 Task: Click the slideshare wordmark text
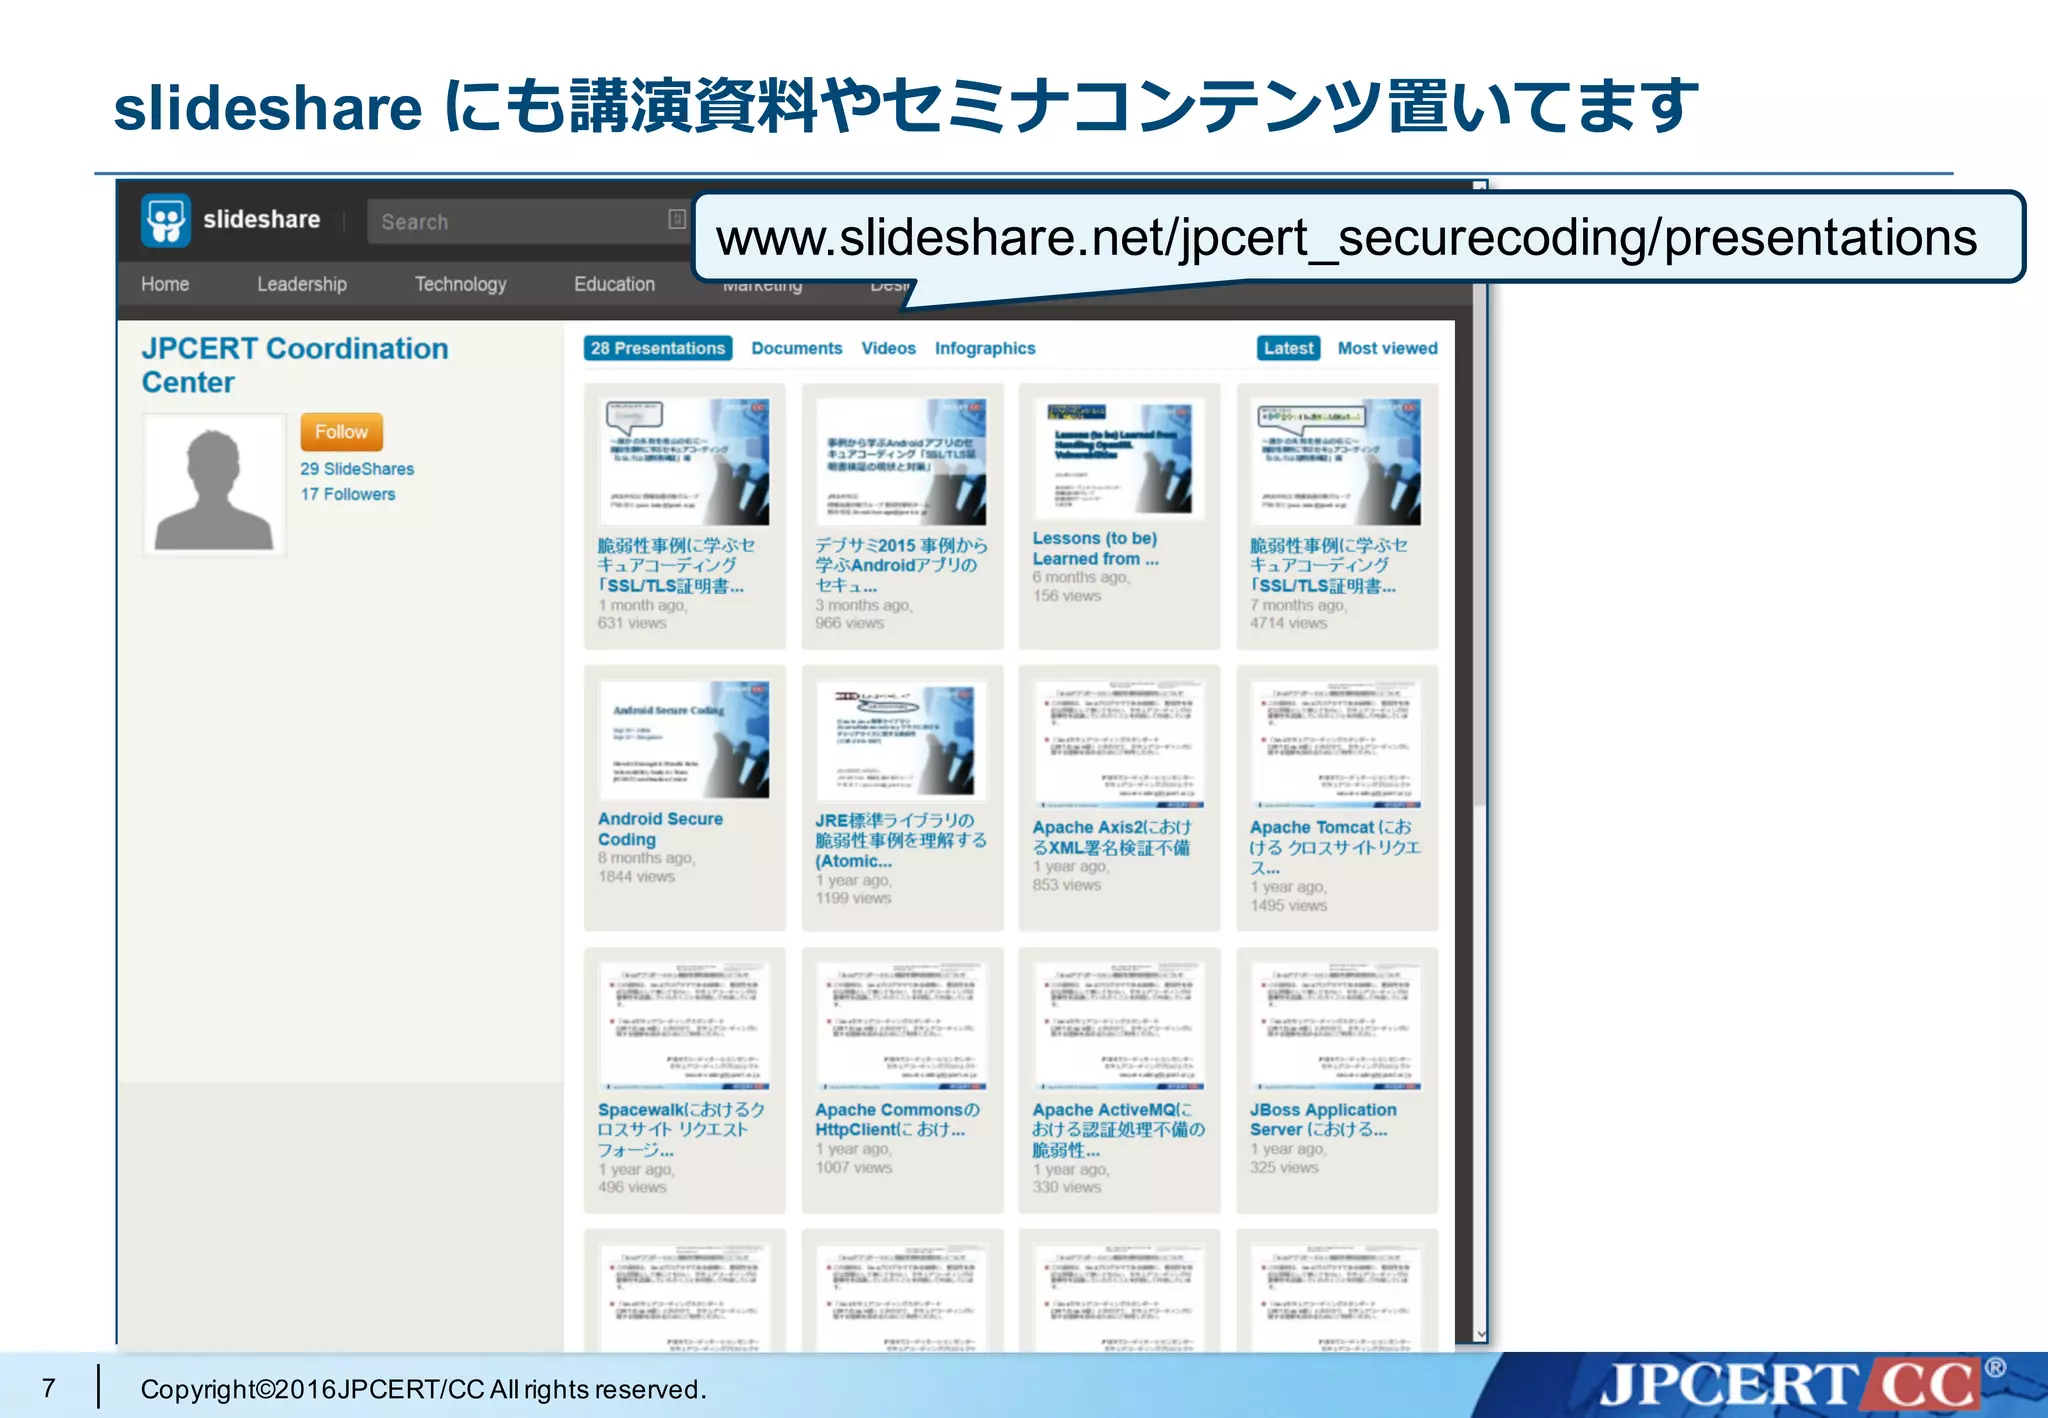261,219
